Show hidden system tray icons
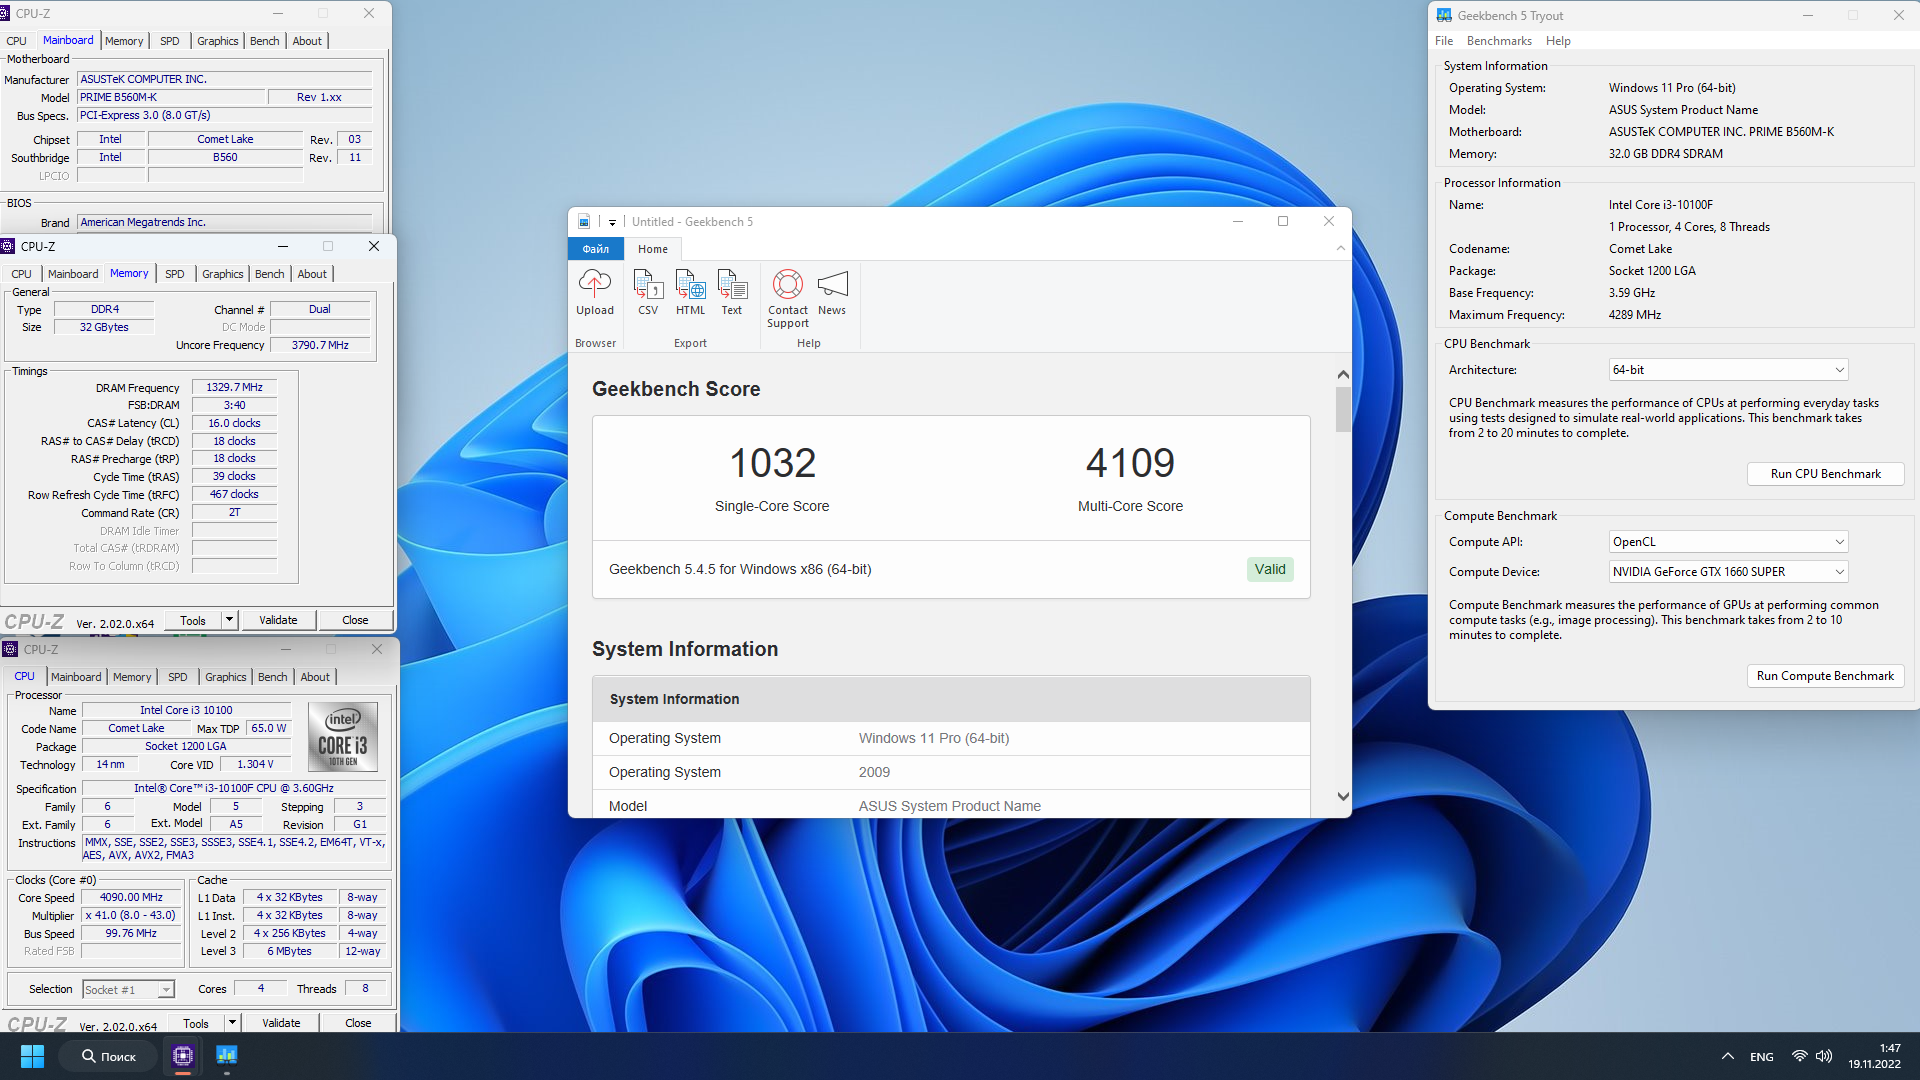 tap(1727, 1056)
